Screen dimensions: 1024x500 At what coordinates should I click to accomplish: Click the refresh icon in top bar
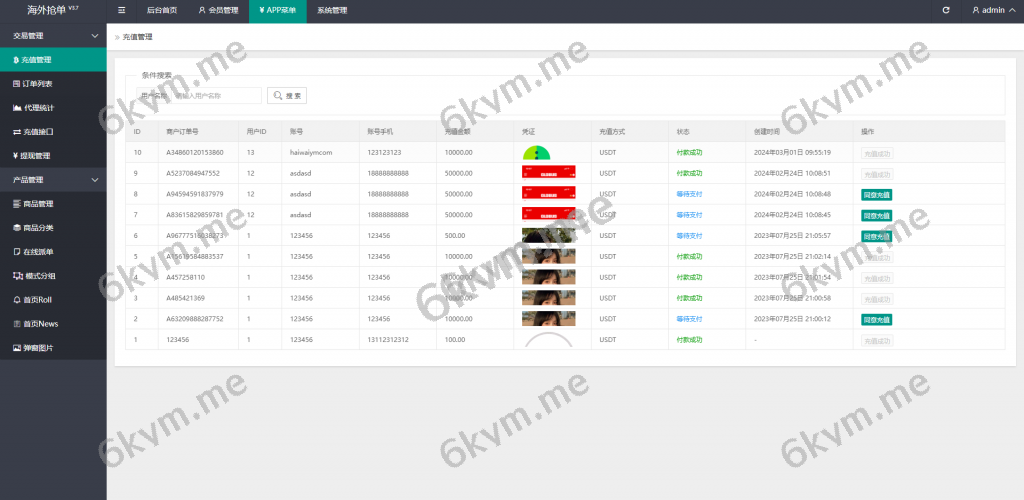(946, 10)
